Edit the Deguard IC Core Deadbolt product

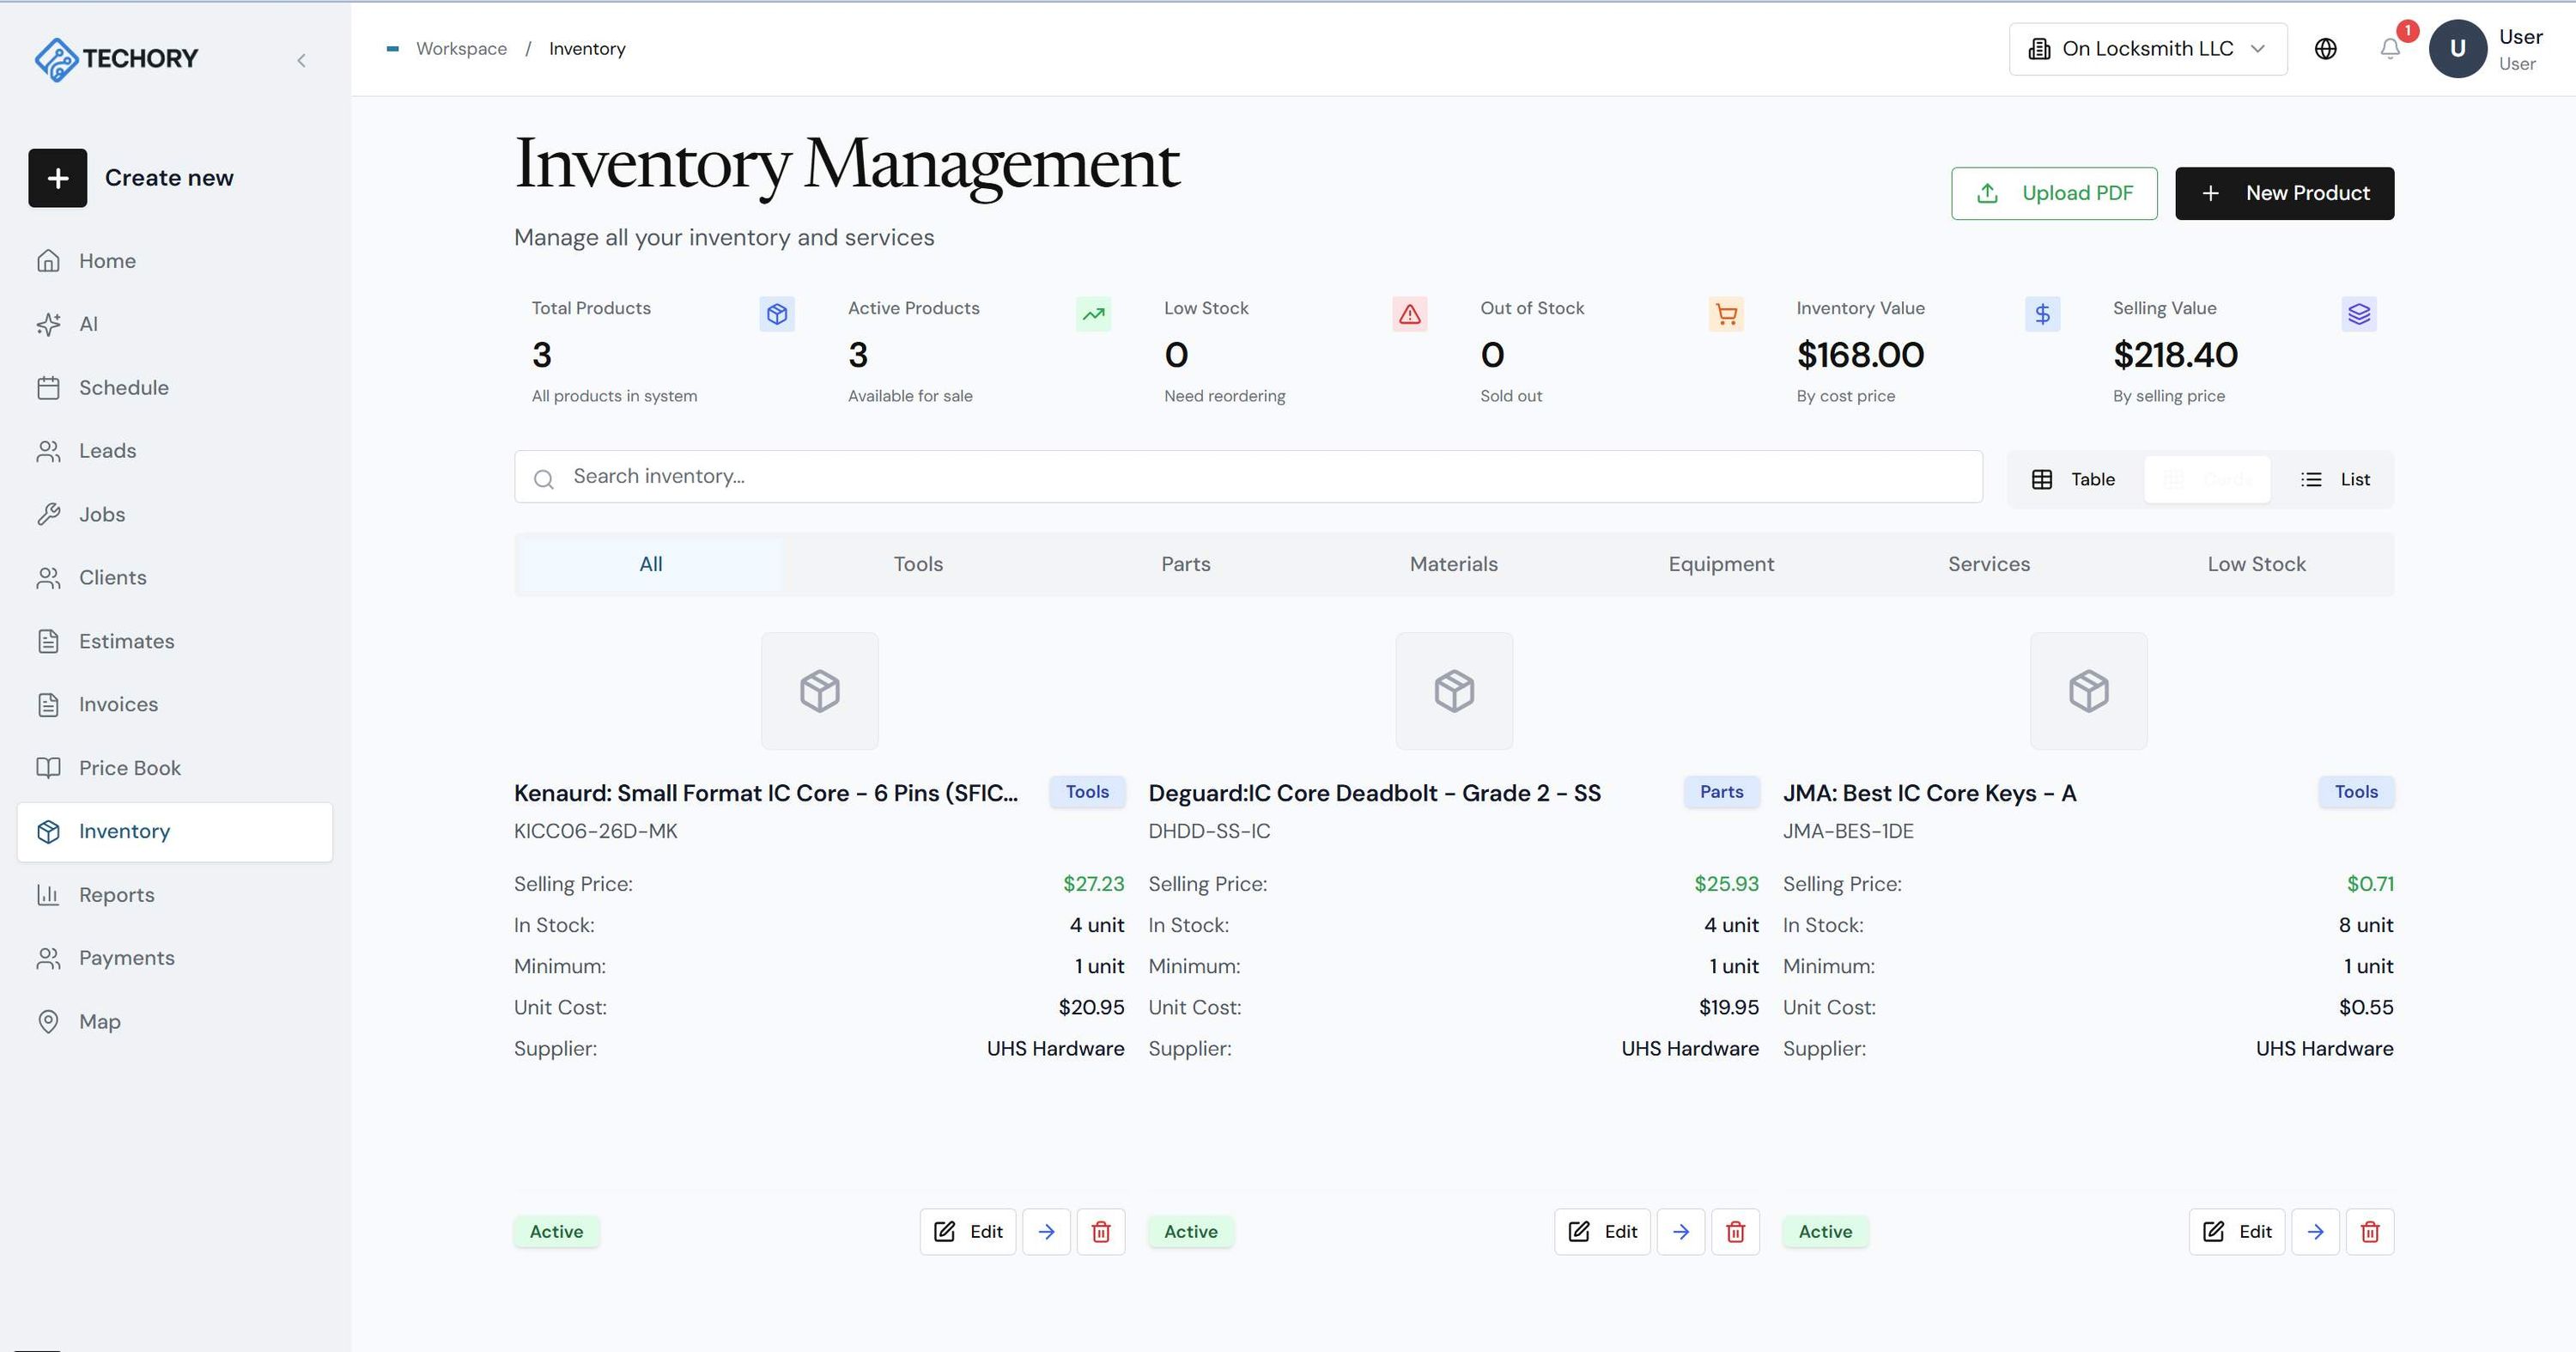(x=1602, y=1232)
